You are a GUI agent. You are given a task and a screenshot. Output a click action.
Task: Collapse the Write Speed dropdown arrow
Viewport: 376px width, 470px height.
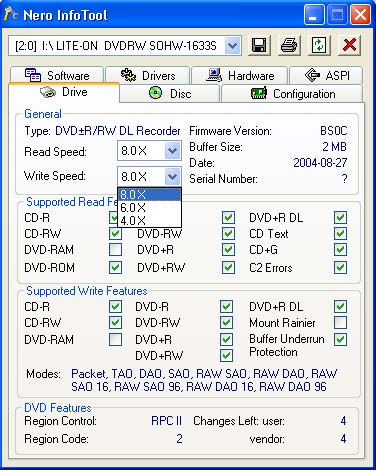pos(172,176)
